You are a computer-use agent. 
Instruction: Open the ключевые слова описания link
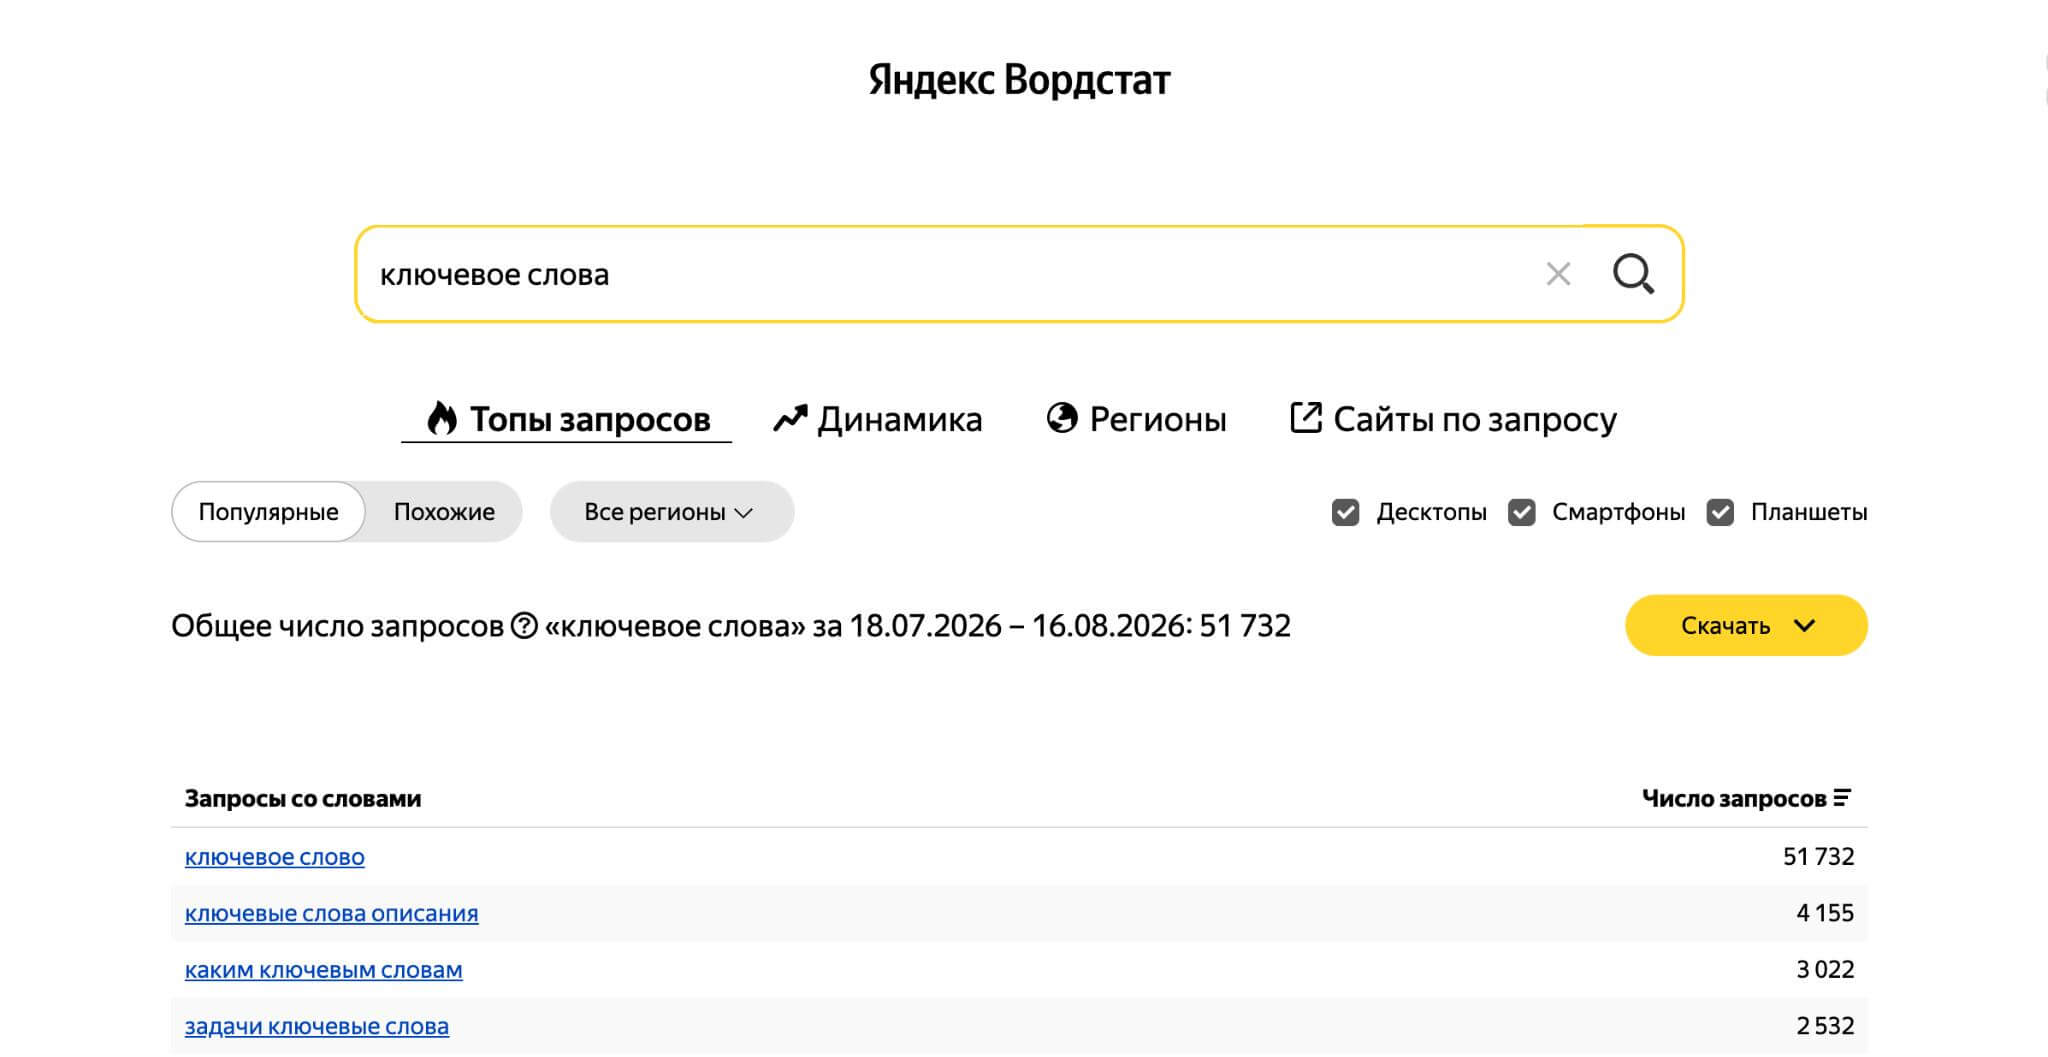tap(332, 914)
